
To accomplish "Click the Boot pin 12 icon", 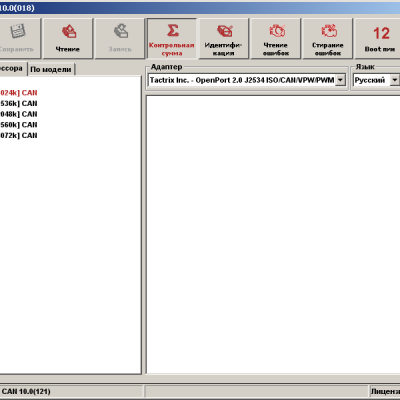I will (x=381, y=33).
